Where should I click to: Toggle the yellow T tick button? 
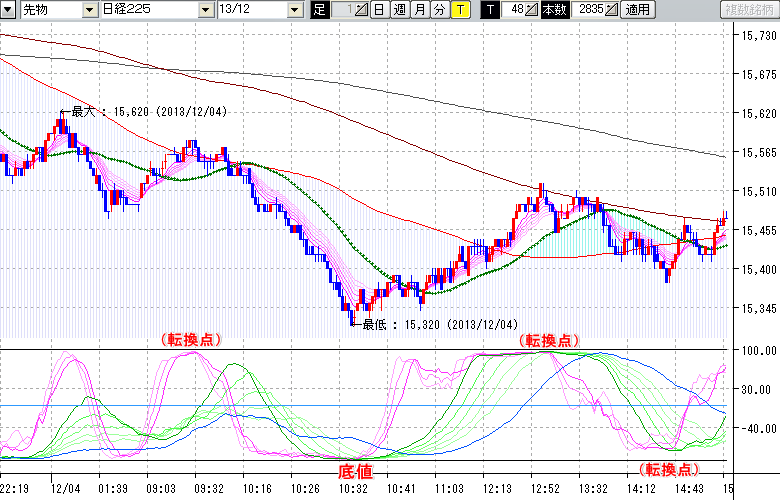coord(459,9)
